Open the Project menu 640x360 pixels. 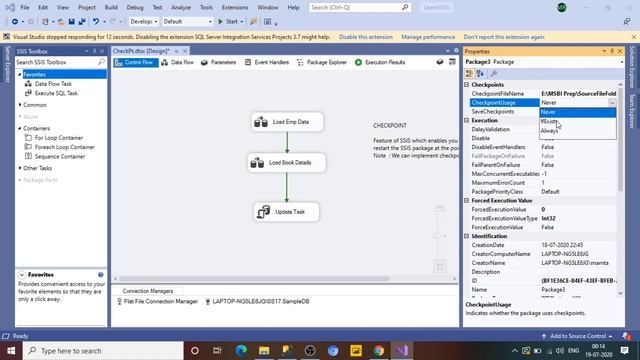point(87,7)
